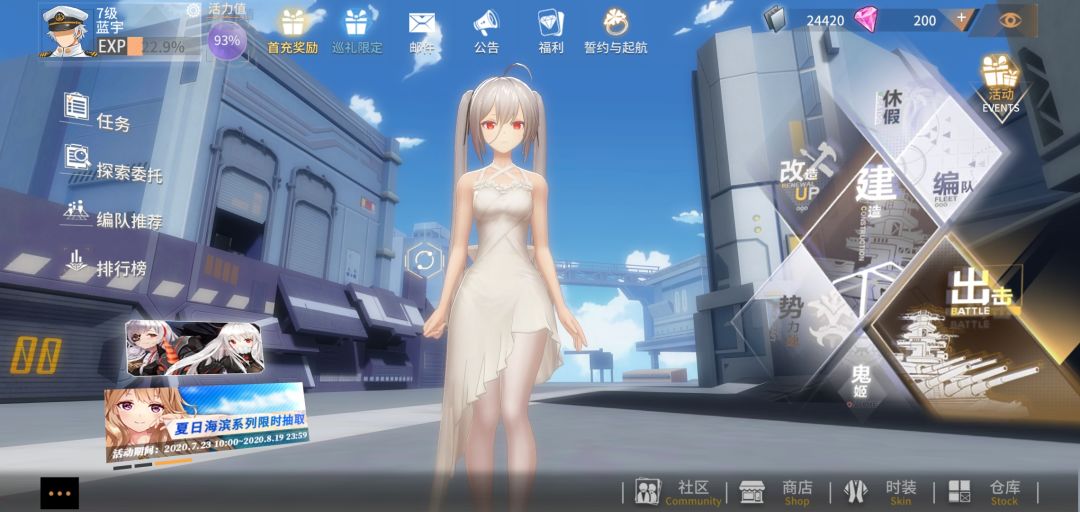Open 编队推荐 fleet recommendations
Screen dimensions: 1080x512
113,214
